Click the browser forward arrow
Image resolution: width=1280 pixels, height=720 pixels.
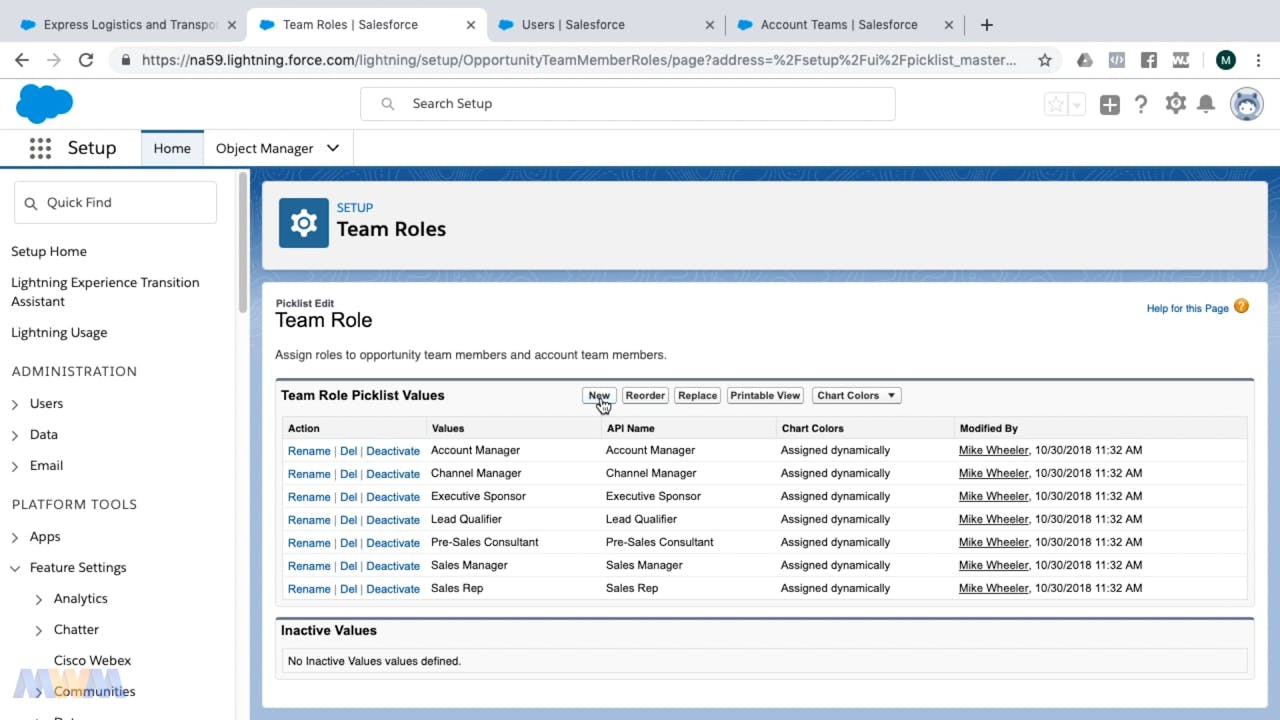point(54,60)
